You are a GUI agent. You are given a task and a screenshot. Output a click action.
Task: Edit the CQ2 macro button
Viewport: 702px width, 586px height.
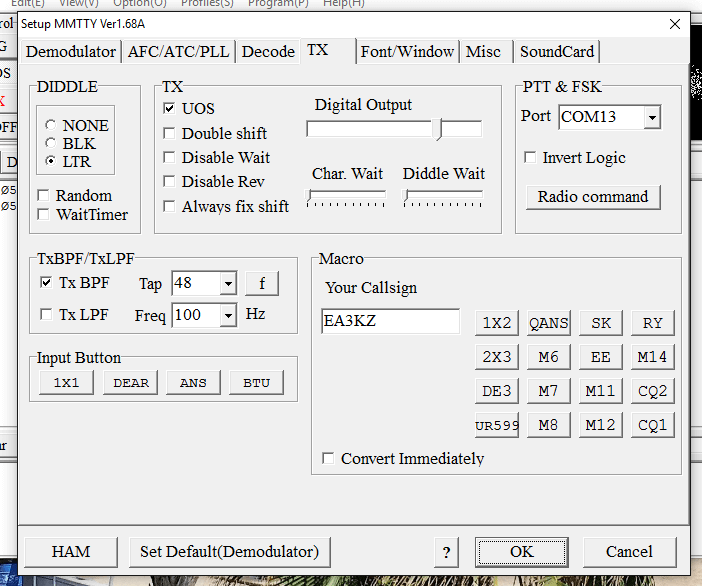click(652, 391)
